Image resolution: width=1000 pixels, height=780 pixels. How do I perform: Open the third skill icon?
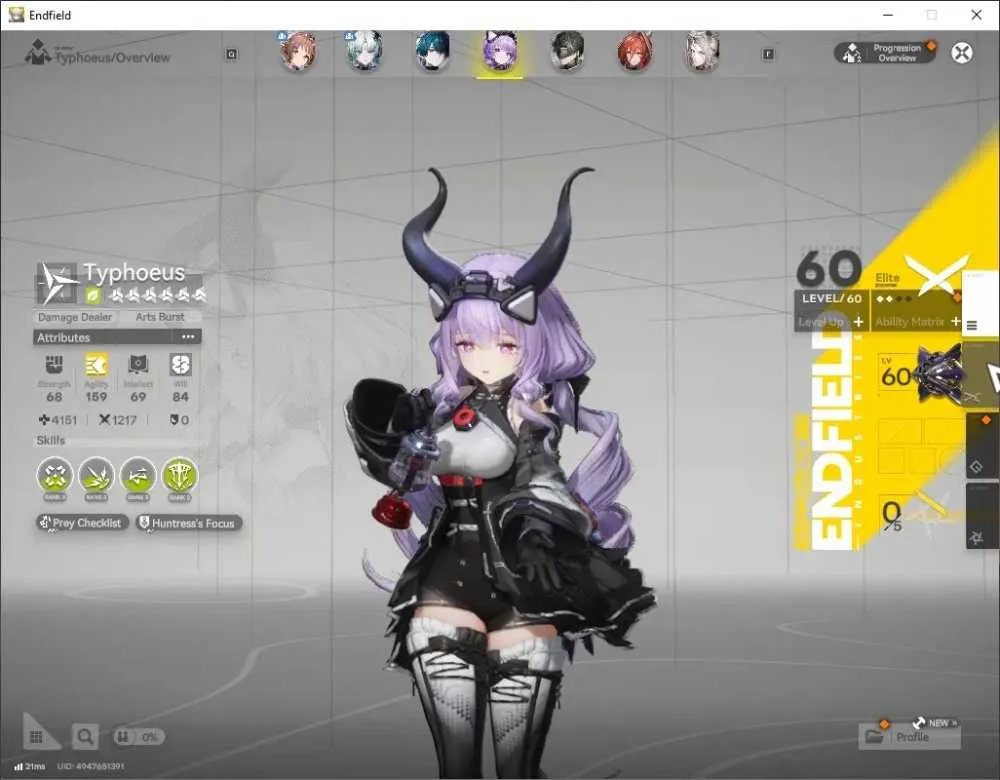pyautogui.click(x=138, y=476)
